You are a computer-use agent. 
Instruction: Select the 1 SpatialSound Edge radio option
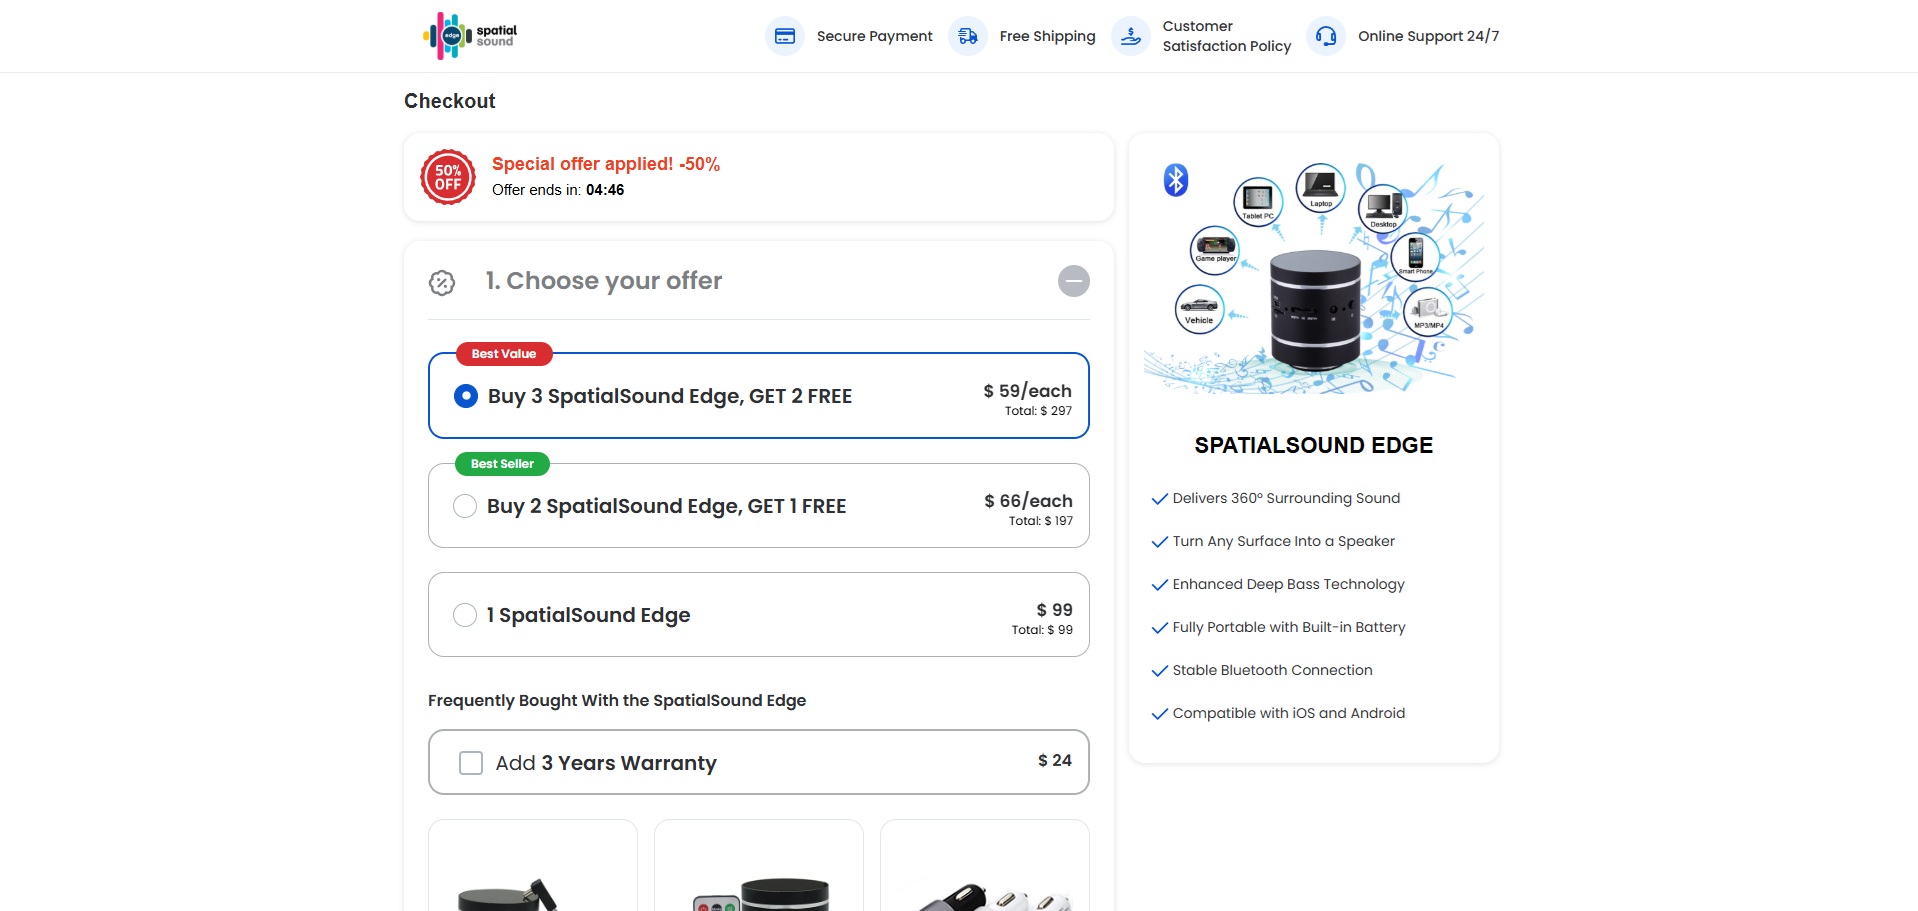(465, 615)
